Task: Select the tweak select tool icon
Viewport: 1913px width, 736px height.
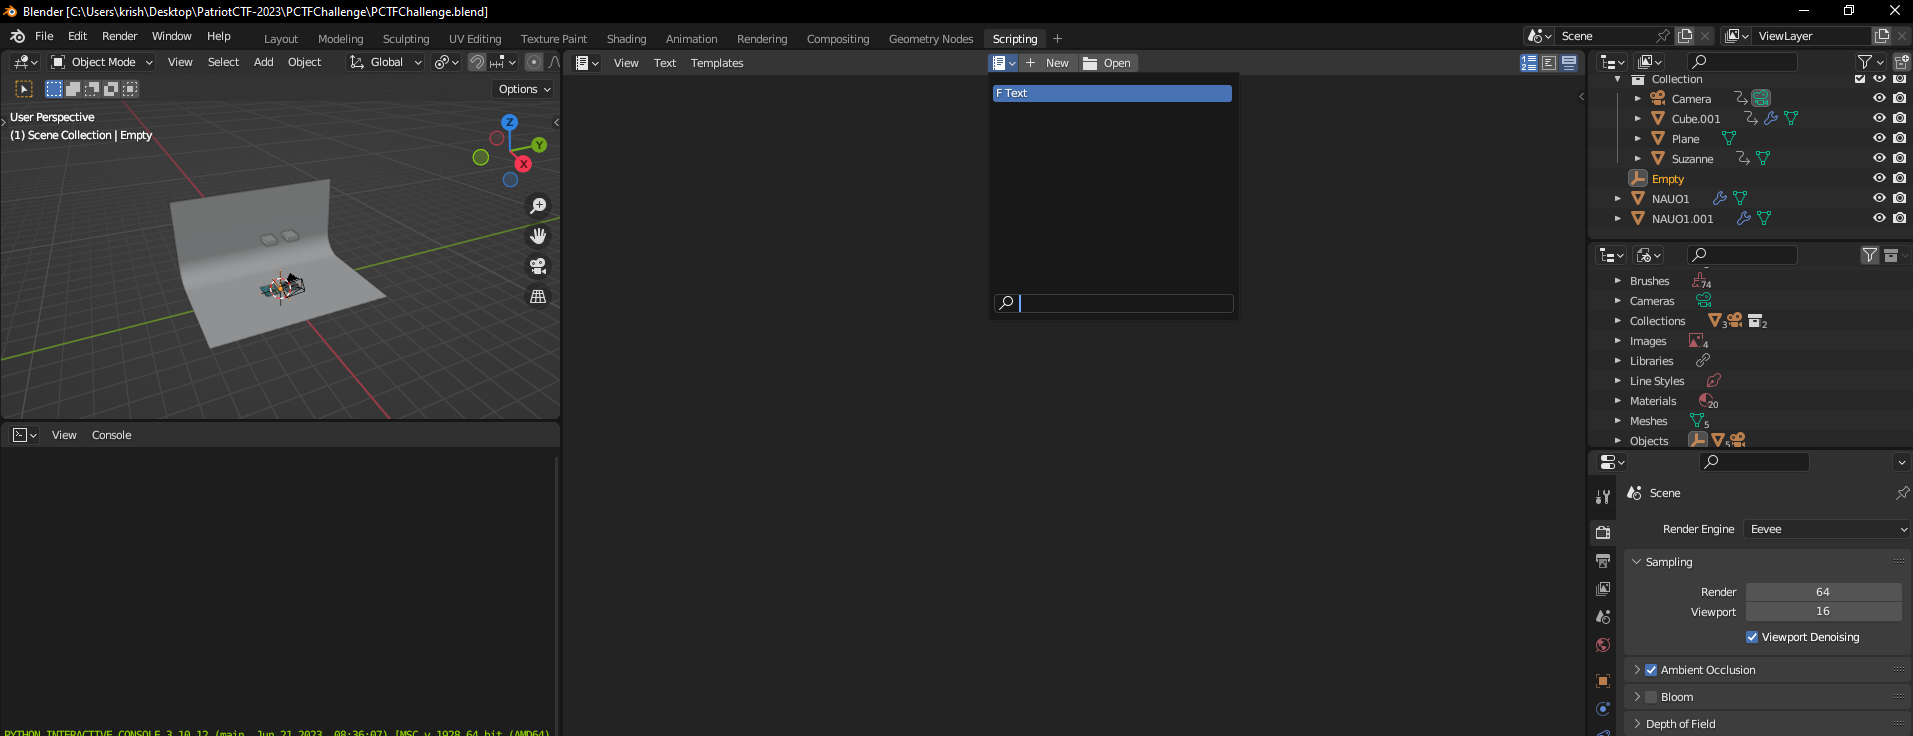Action: [x=24, y=89]
